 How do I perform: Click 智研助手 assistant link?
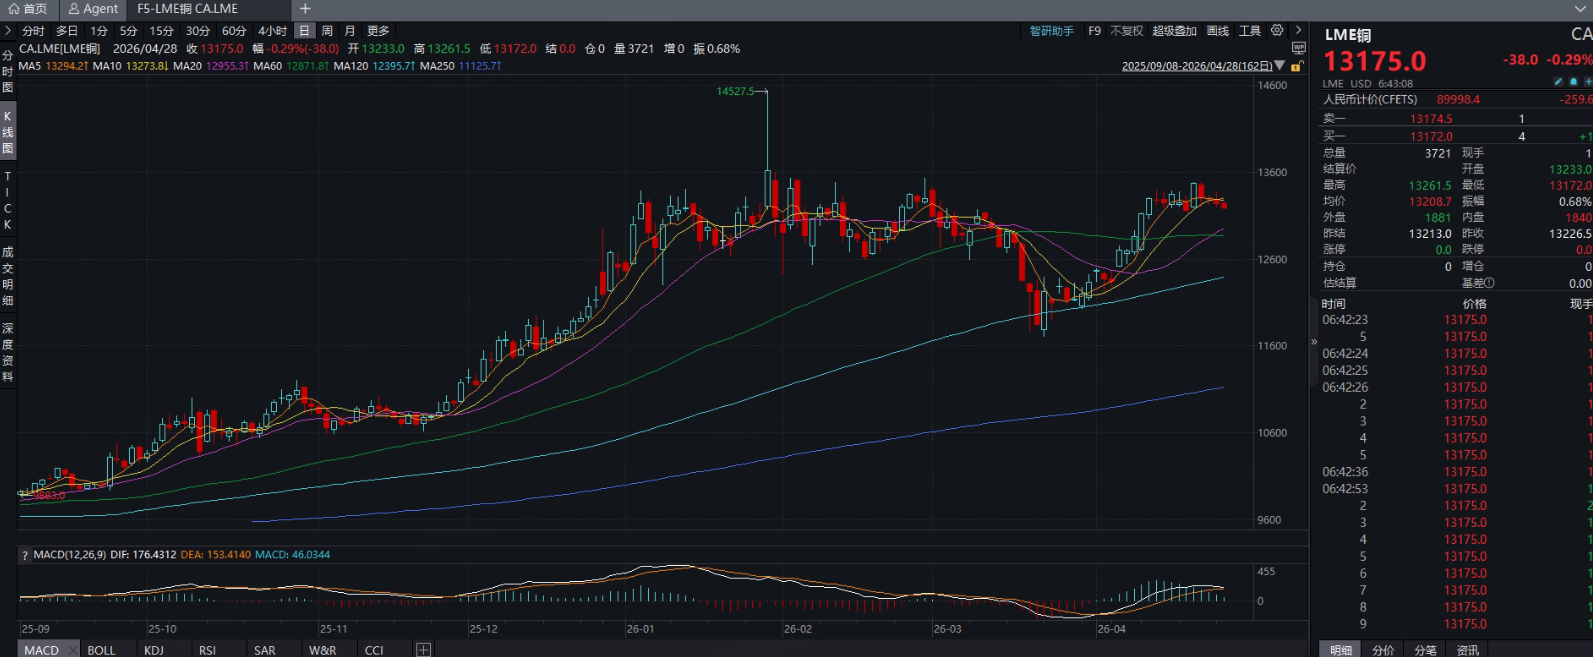(1051, 31)
